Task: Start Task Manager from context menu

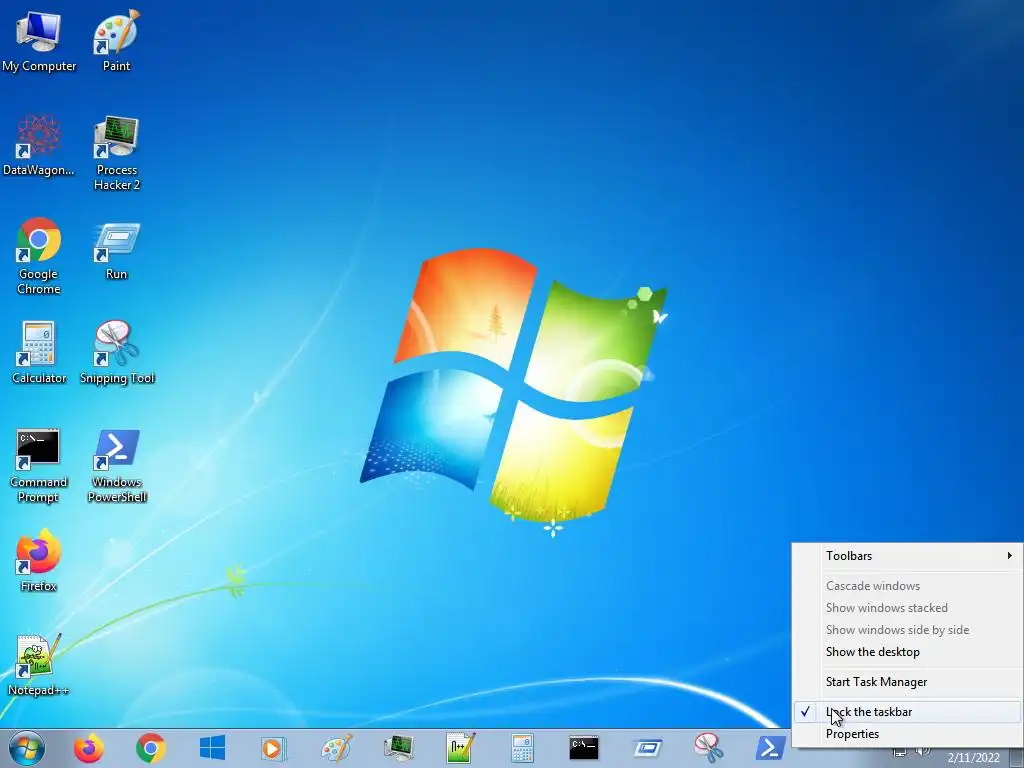Action: [908, 682]
